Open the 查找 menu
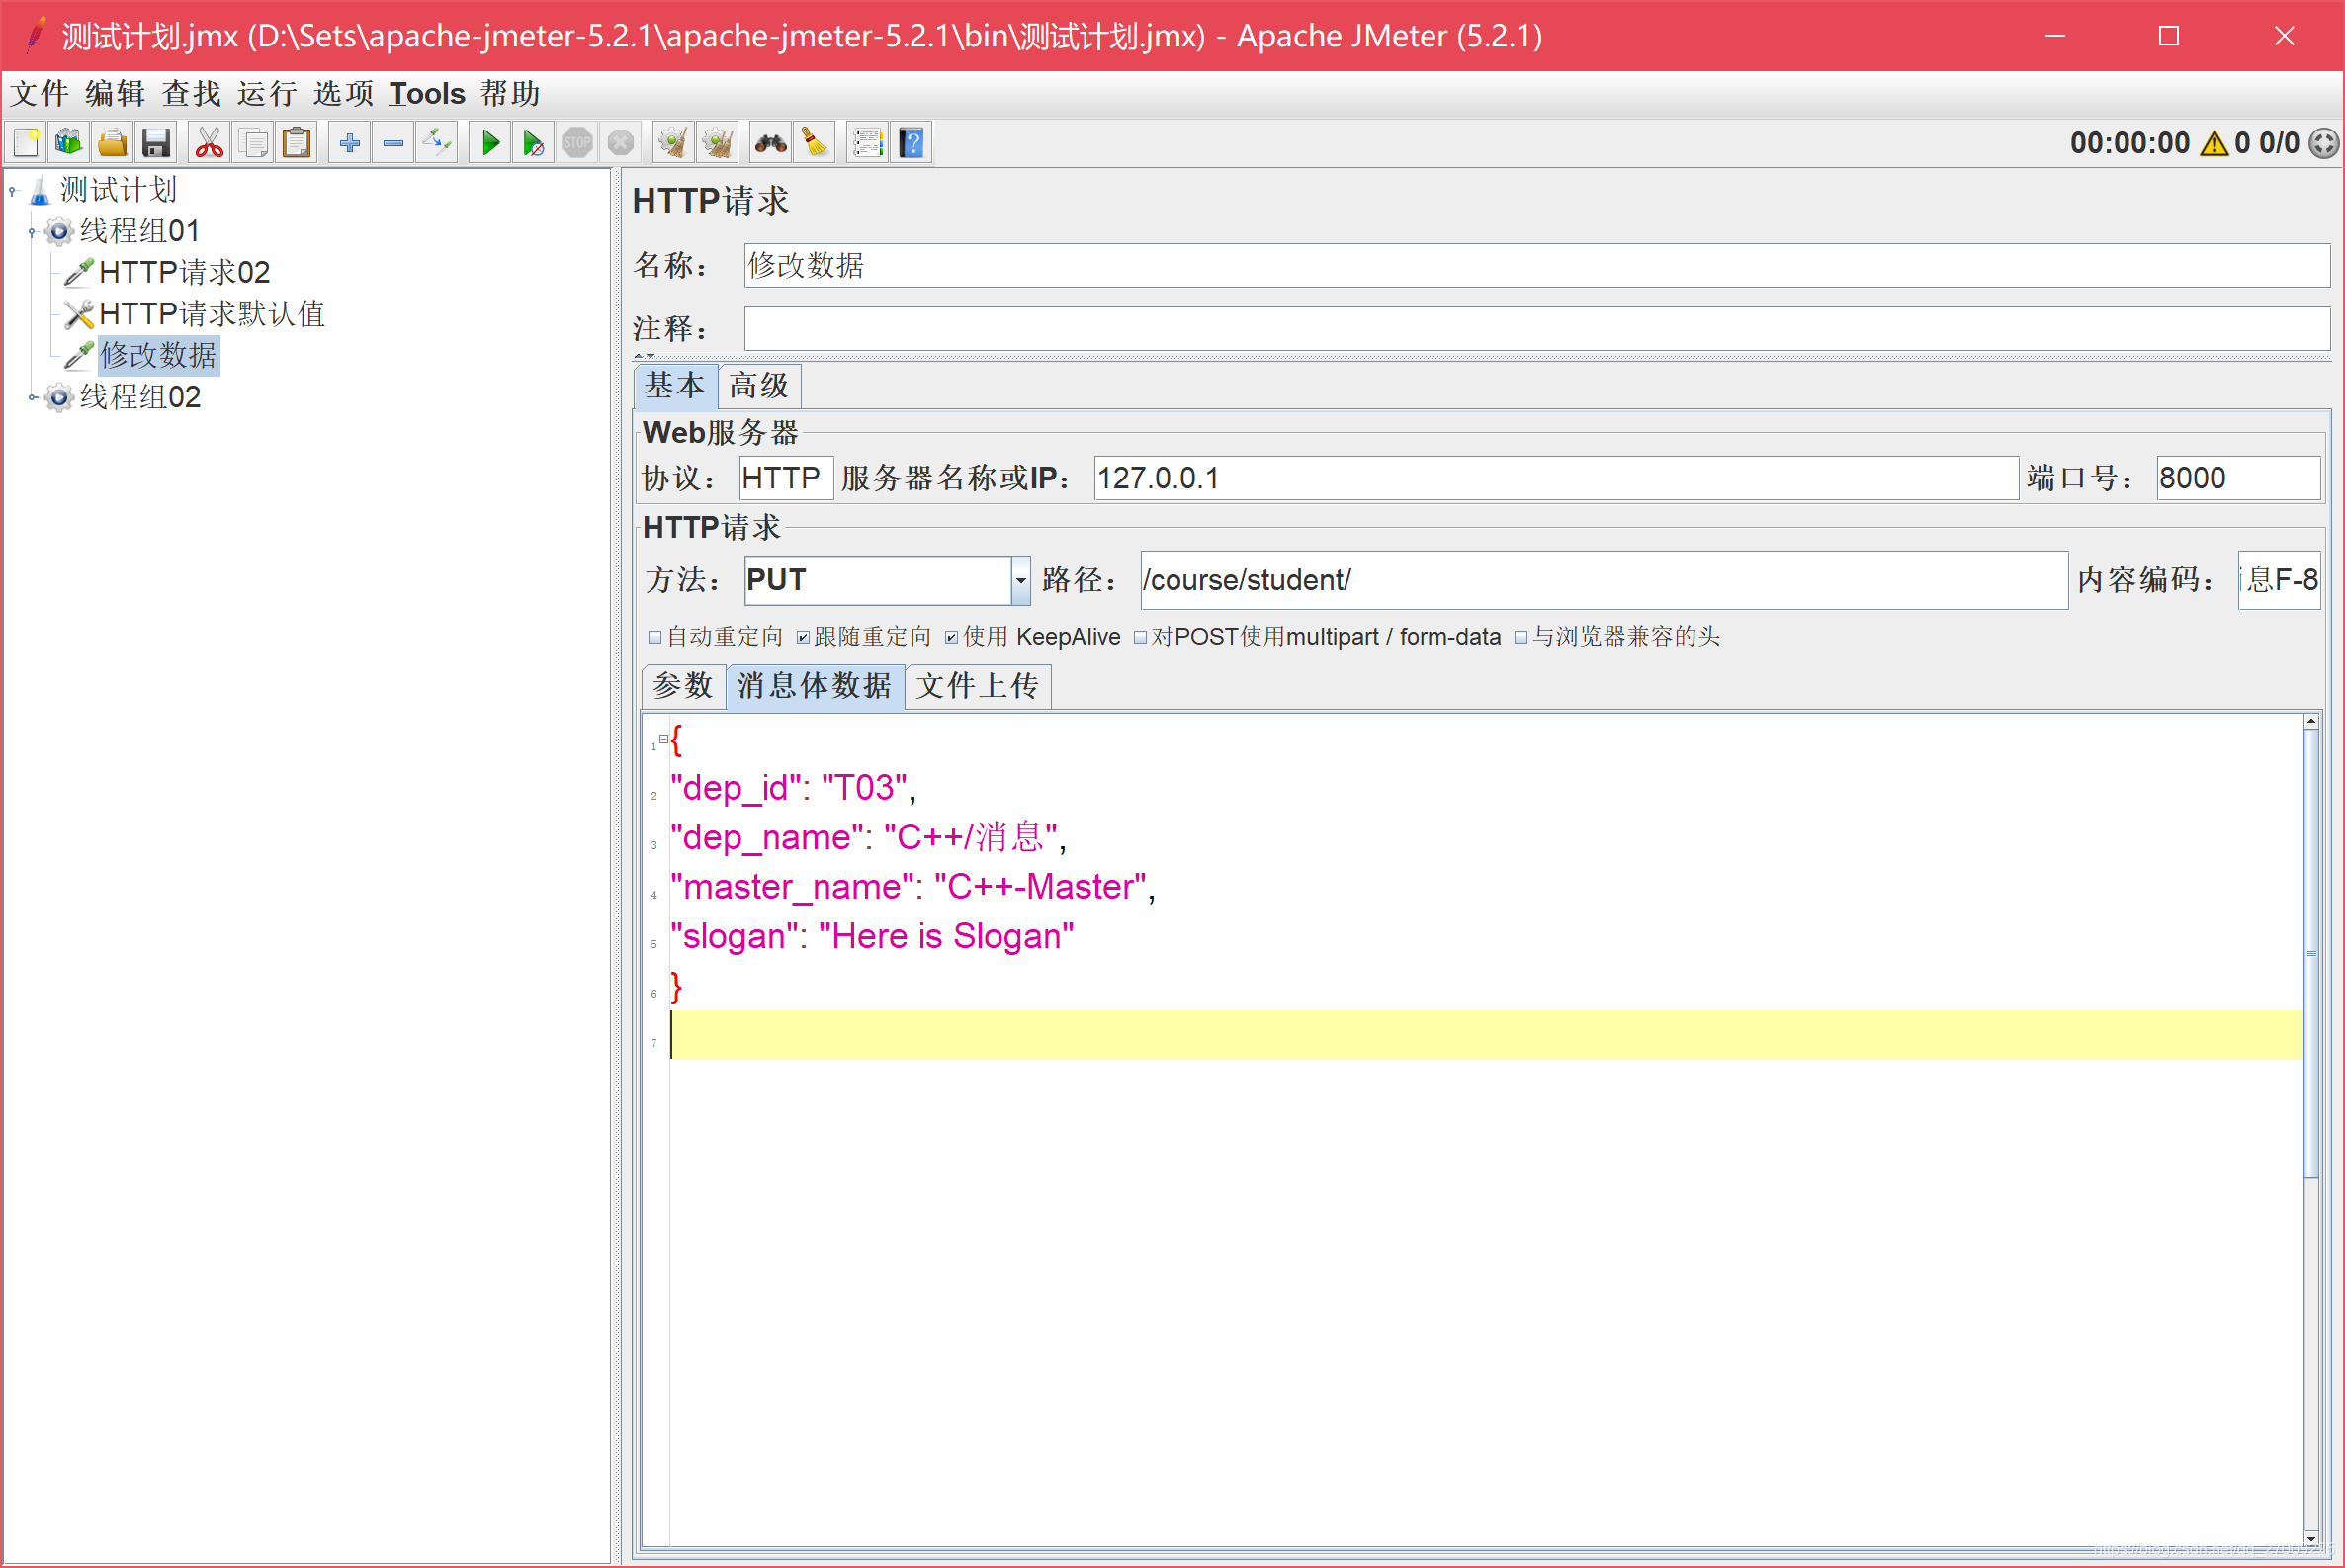Image resolution: width=2345 pixels, height=1568 pixels. [191, 93]
